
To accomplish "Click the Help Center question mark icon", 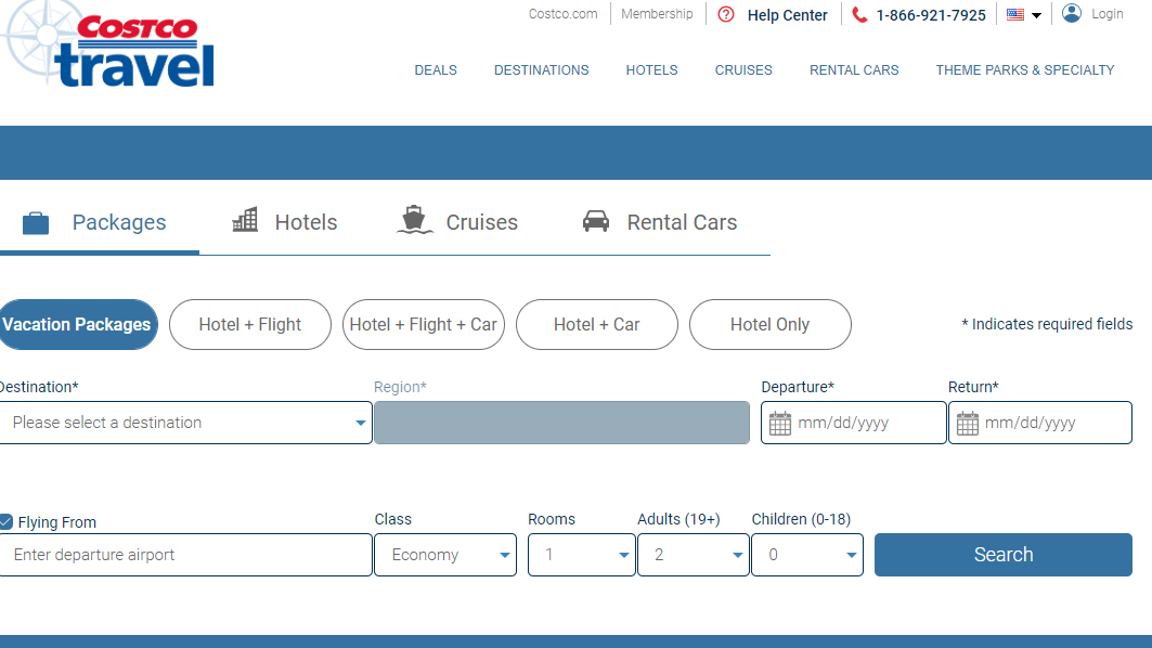I will click(x=726, y=15).
